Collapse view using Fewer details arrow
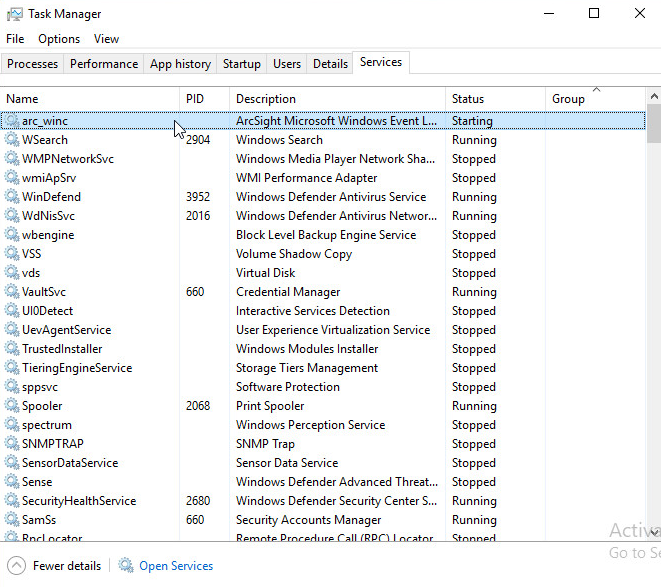Image resolution: width=661 pixels, height=587 pixels. tap(16, 566)
